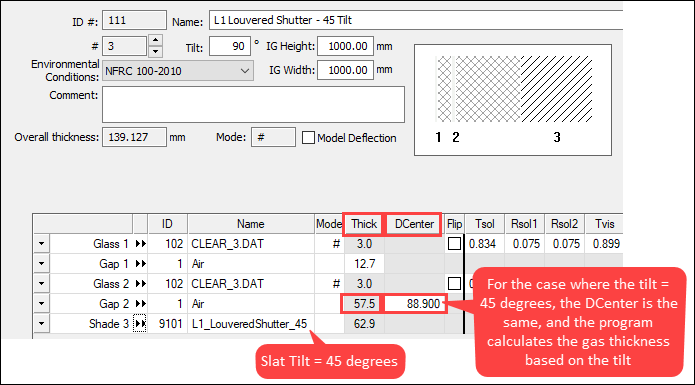Click the Thick column header
Image resolution: width=695 pixels, height=385 pixels.
coord(364,224)
